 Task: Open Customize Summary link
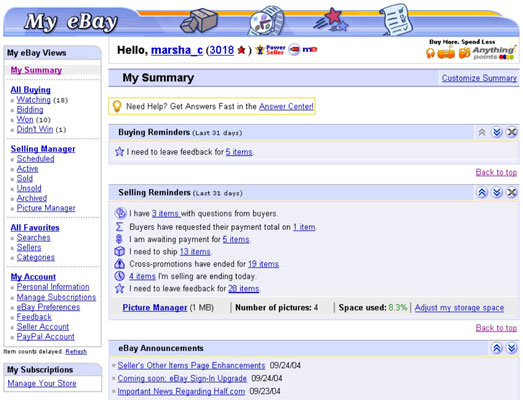pos(479,78)
